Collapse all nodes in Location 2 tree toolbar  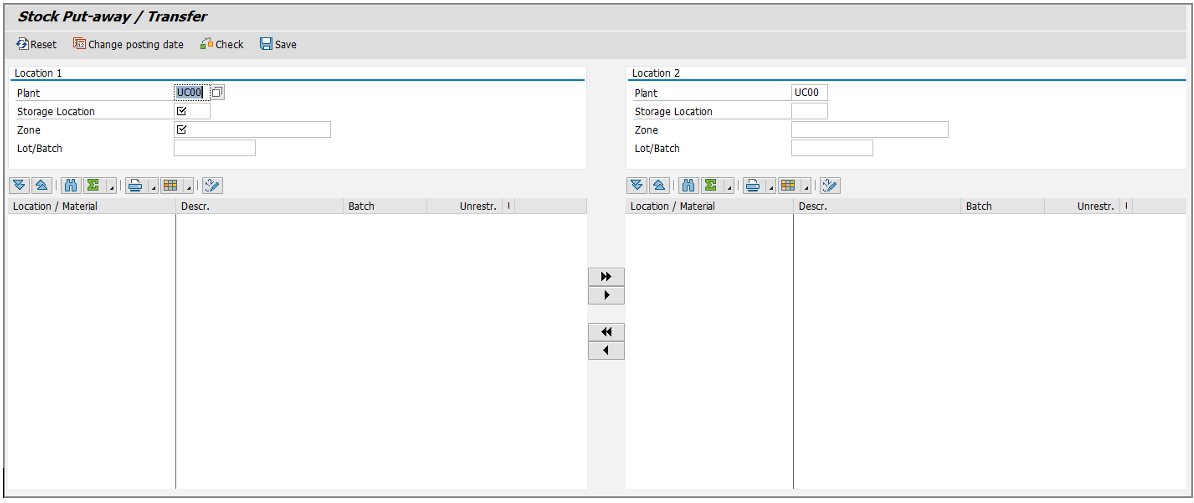(659, 185)
